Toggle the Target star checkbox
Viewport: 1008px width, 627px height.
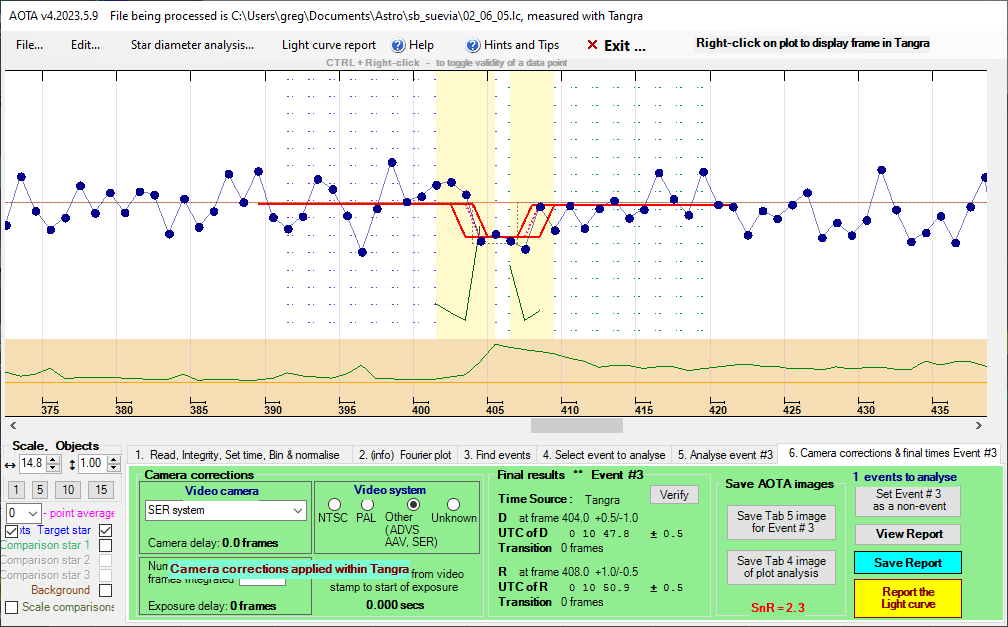pos(105,530)
